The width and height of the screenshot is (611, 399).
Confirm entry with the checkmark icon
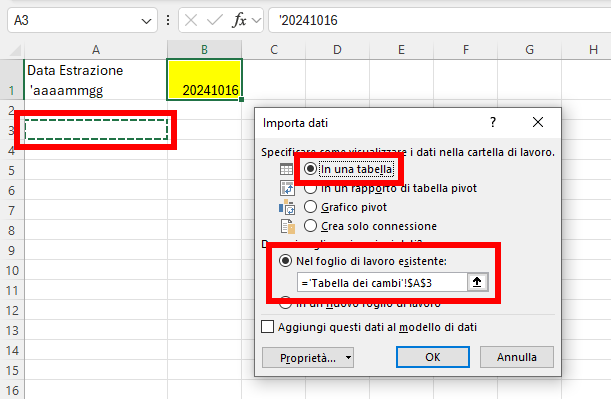(214, 20)
